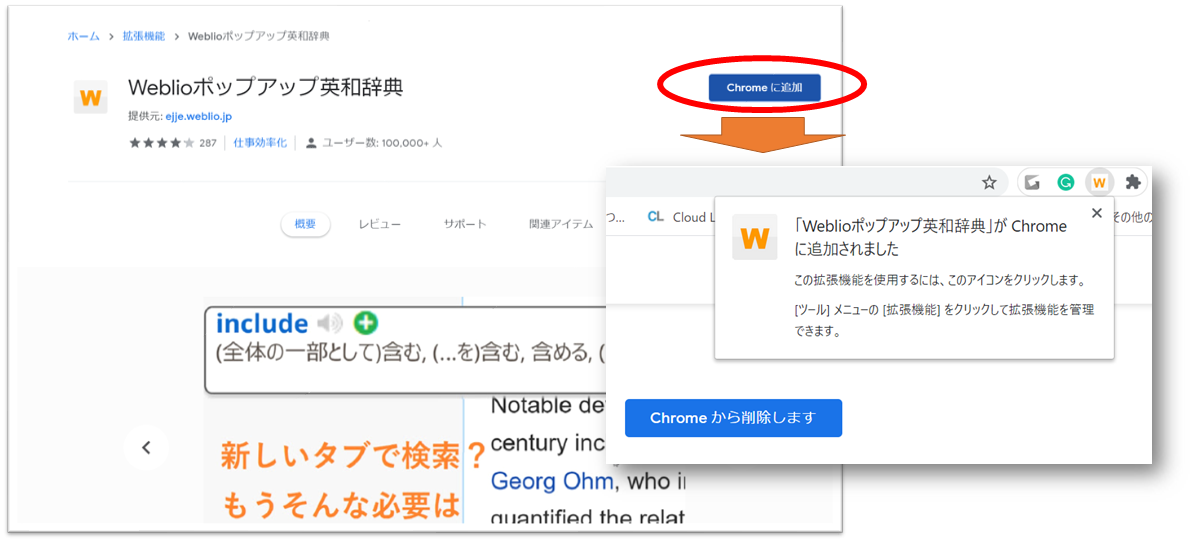Switch to the 関連アイテム tab
This screenshot has height=542, width=1194.
coord(561,224)
